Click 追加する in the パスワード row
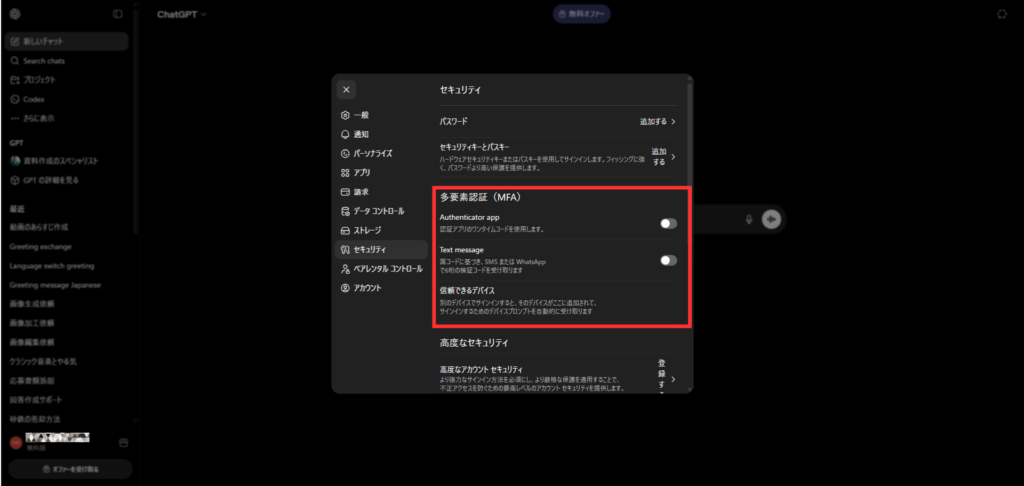 657,122
